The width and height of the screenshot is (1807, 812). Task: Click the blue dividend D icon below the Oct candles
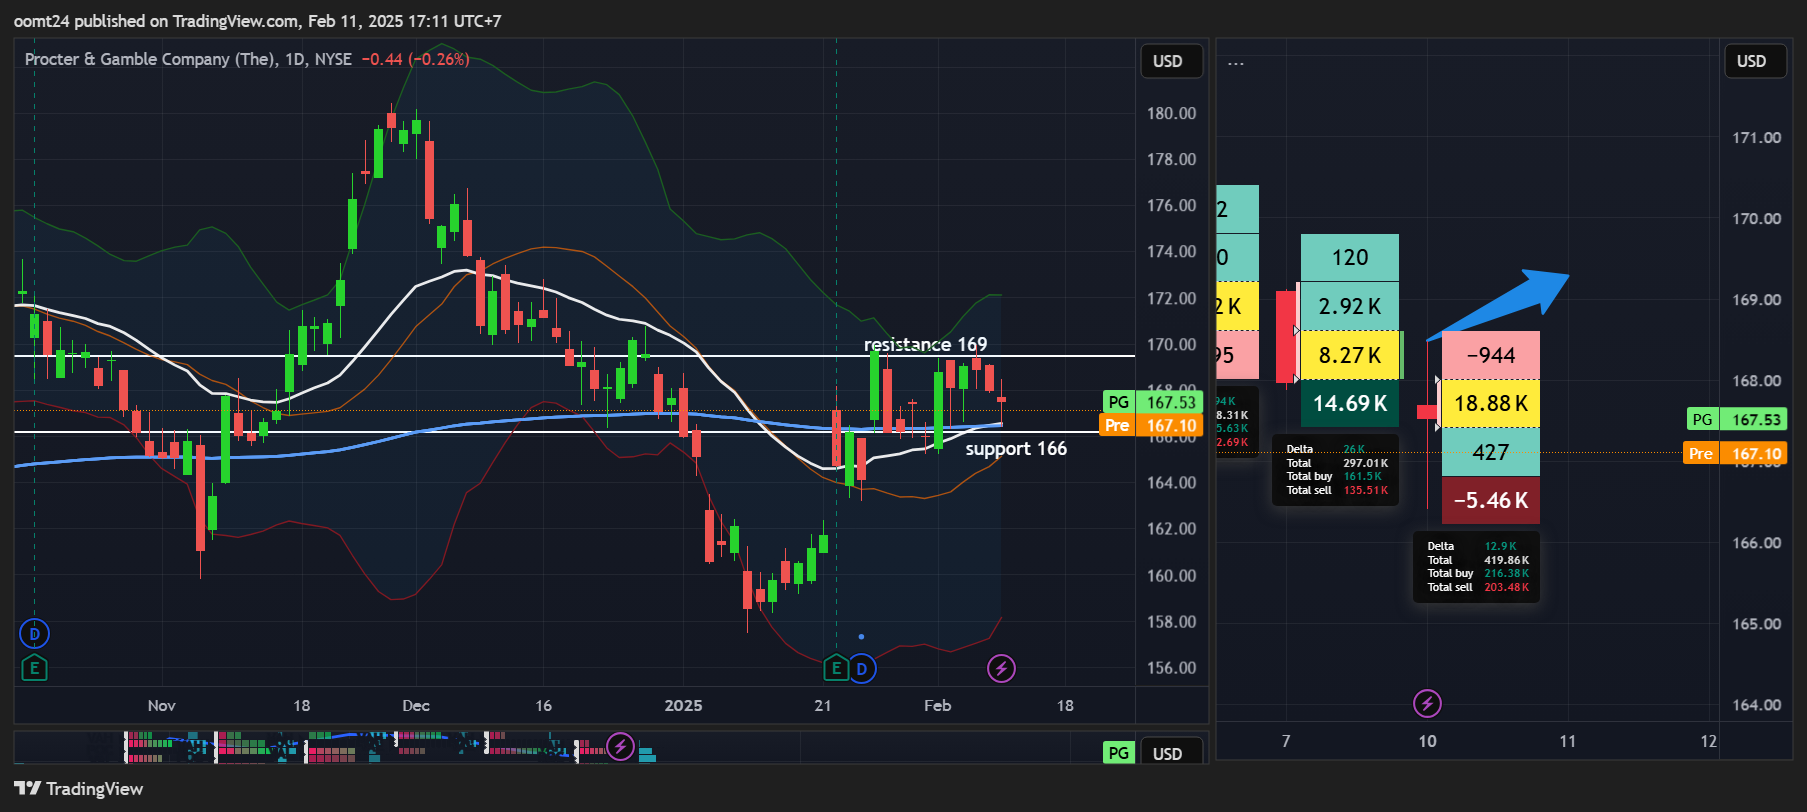(35, 633)
